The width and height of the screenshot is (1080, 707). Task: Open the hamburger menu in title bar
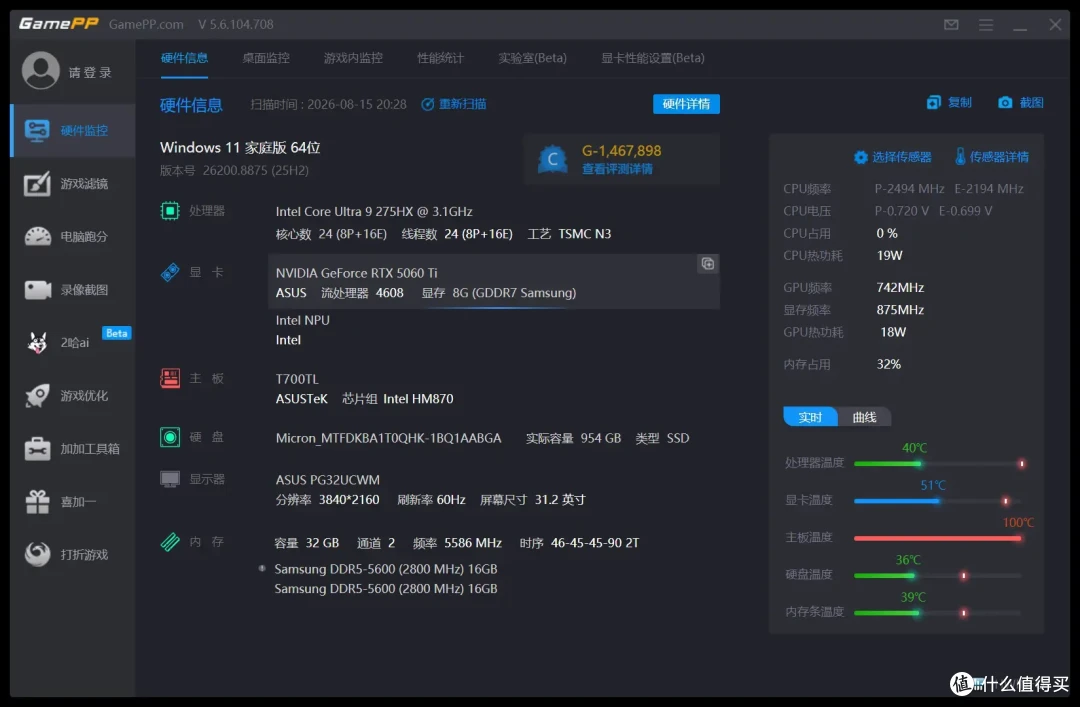pos(986,25)
